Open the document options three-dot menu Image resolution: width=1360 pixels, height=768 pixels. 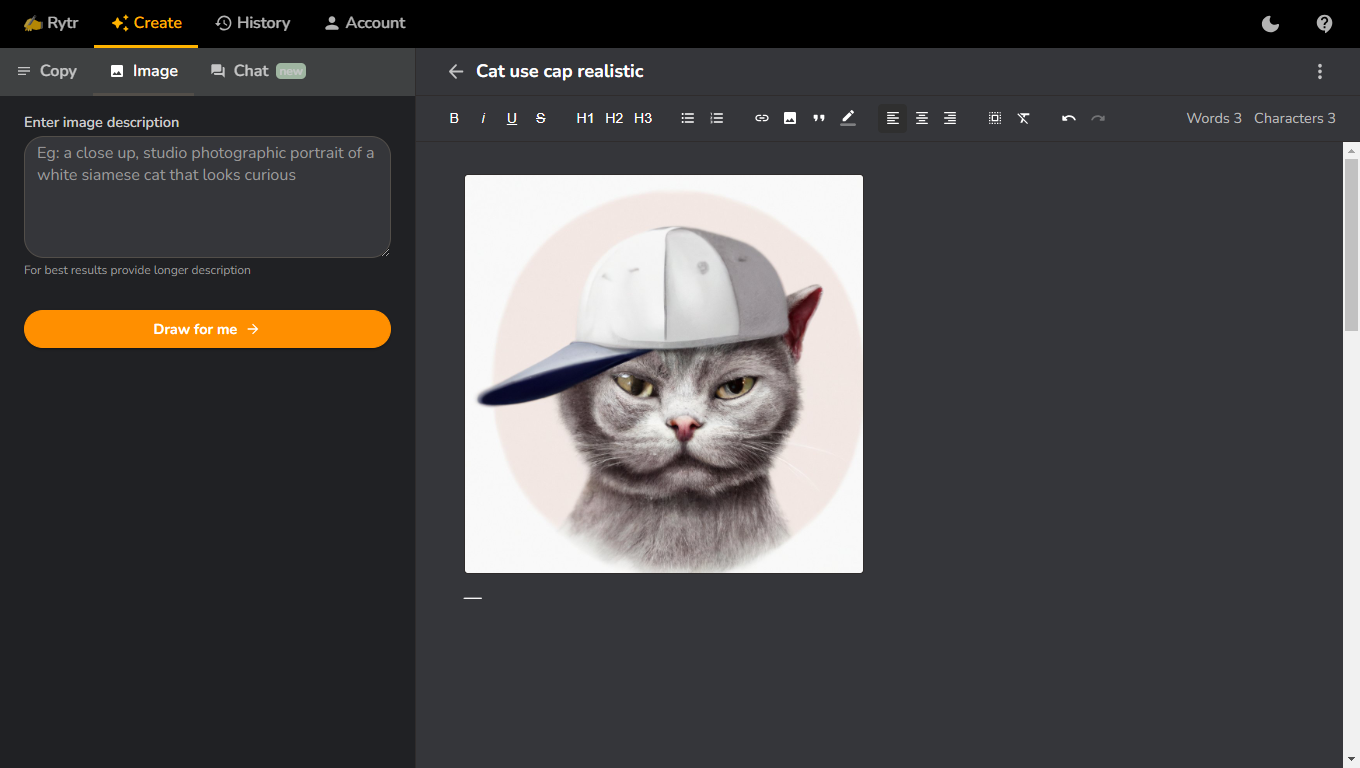pyautogui.click(x=1320, y=71)
